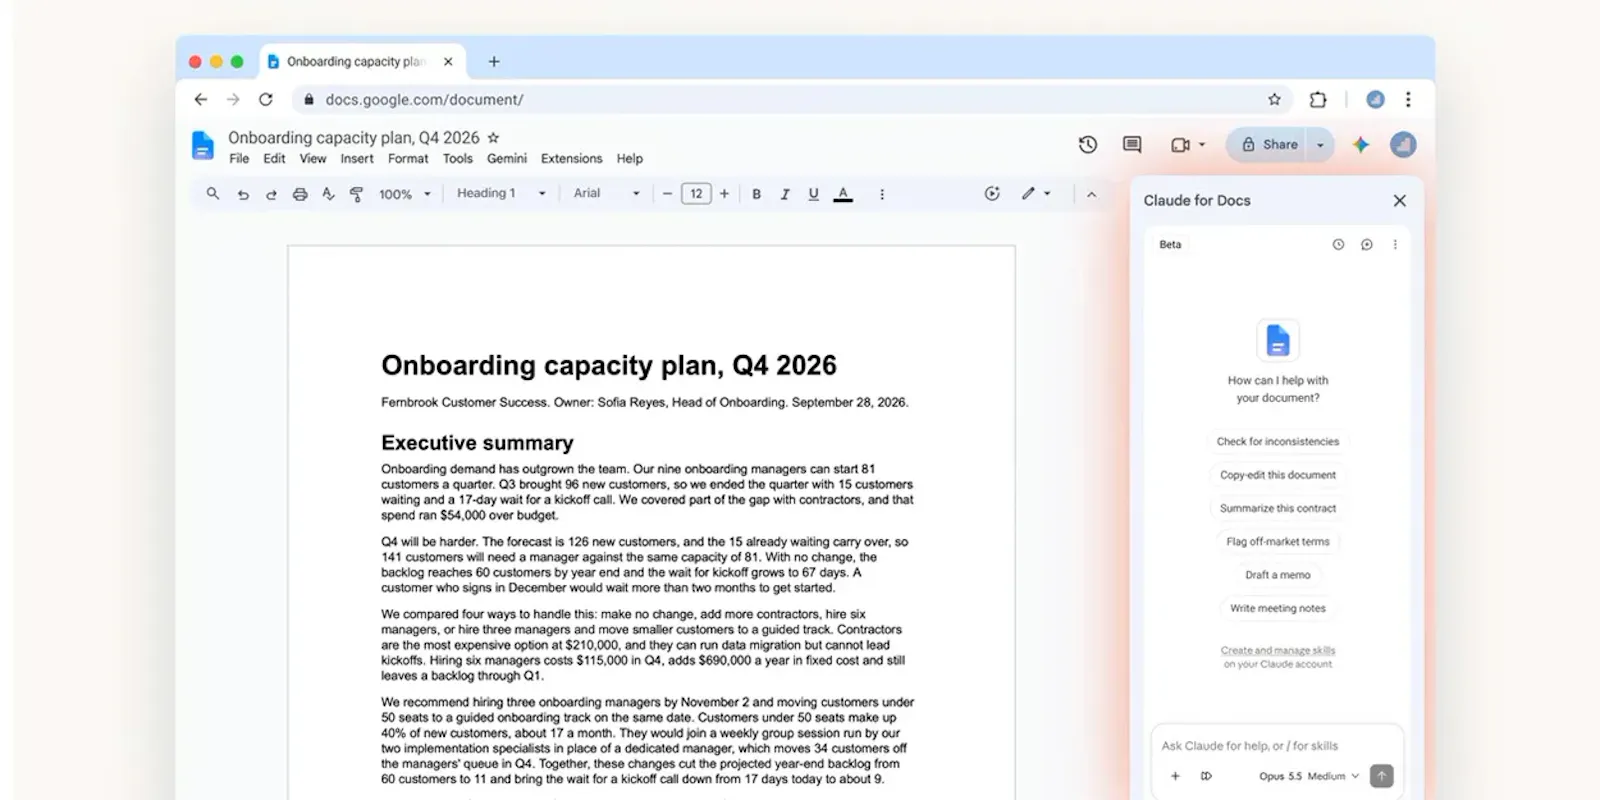Bookmark this page using address bar star
The image size is (1600, 800).
point(1274,99)
